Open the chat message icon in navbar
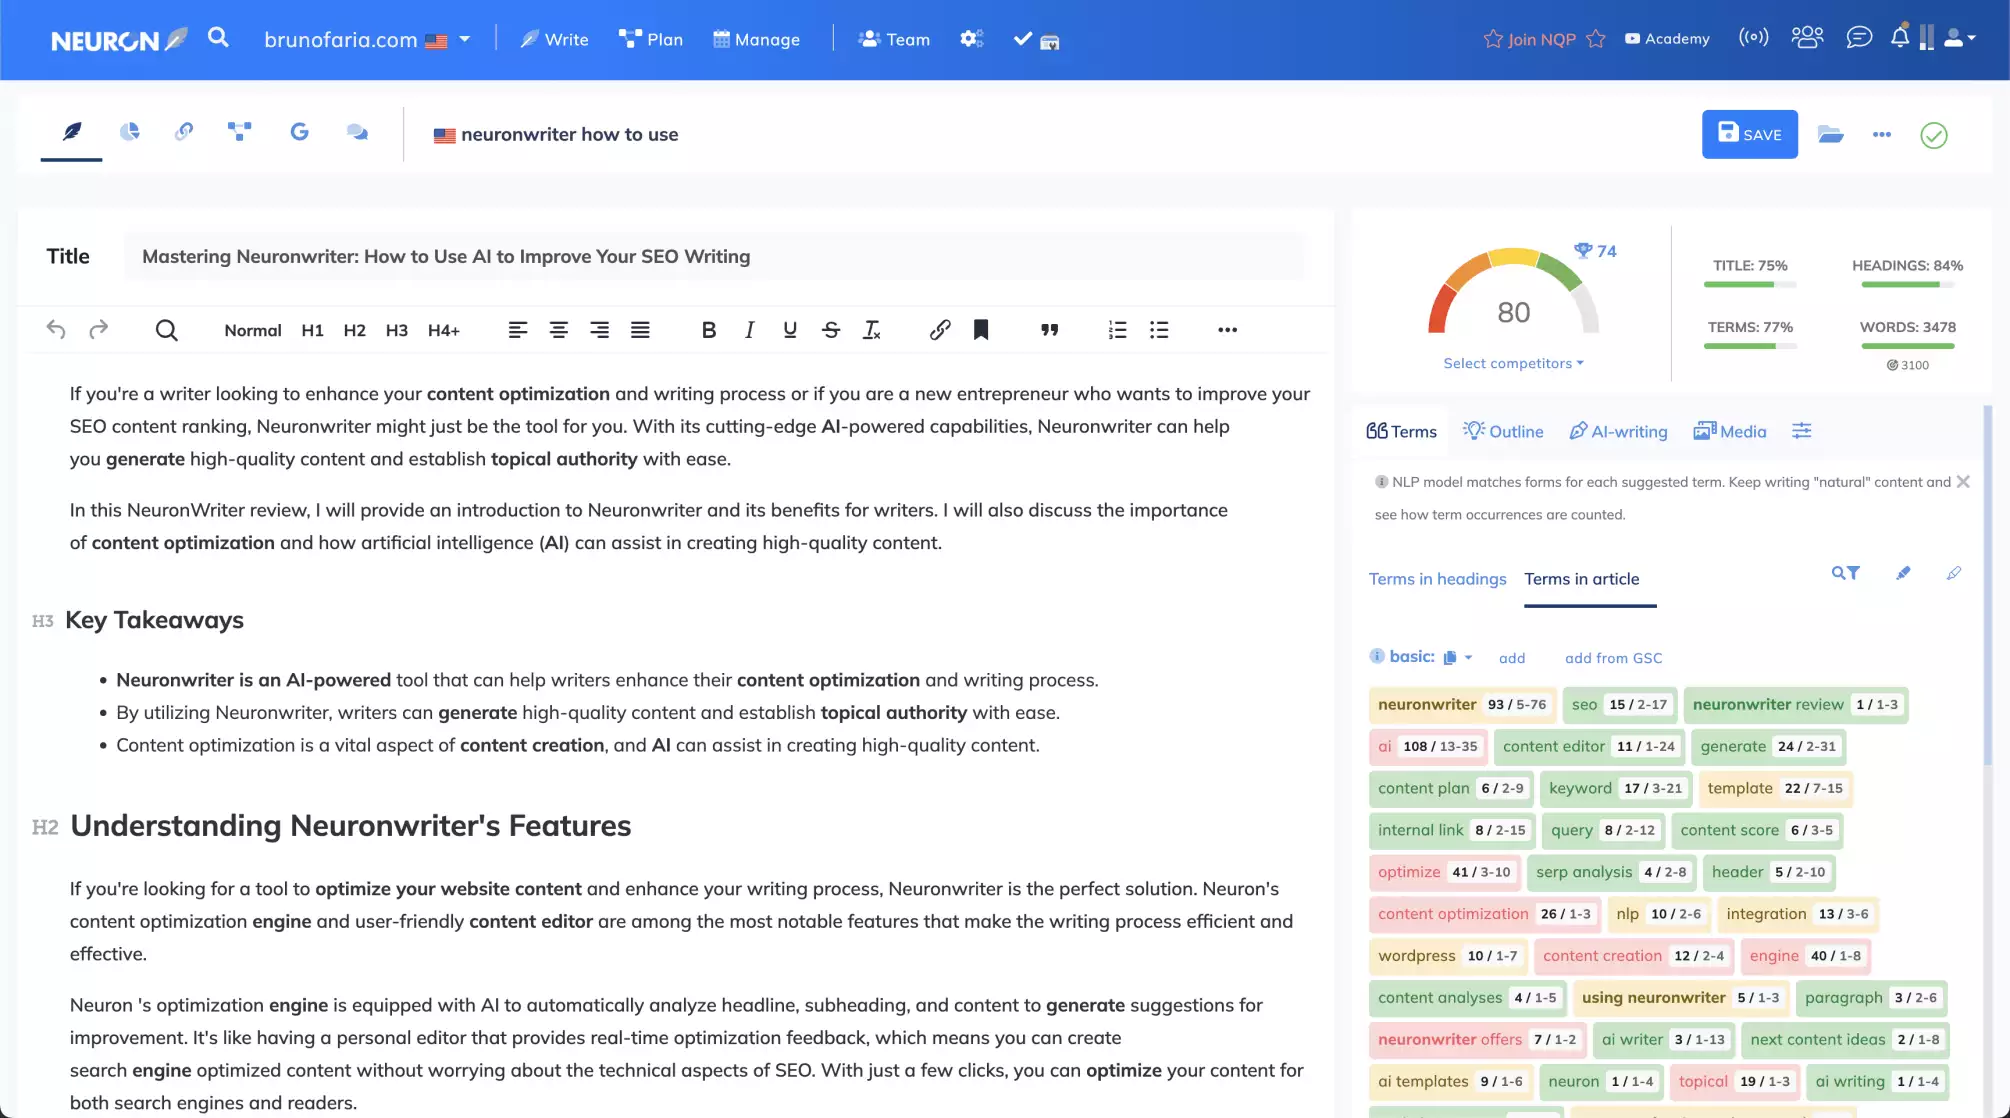The height and width of the screenshot is (1118, 2010). [x=1859, y=37]
